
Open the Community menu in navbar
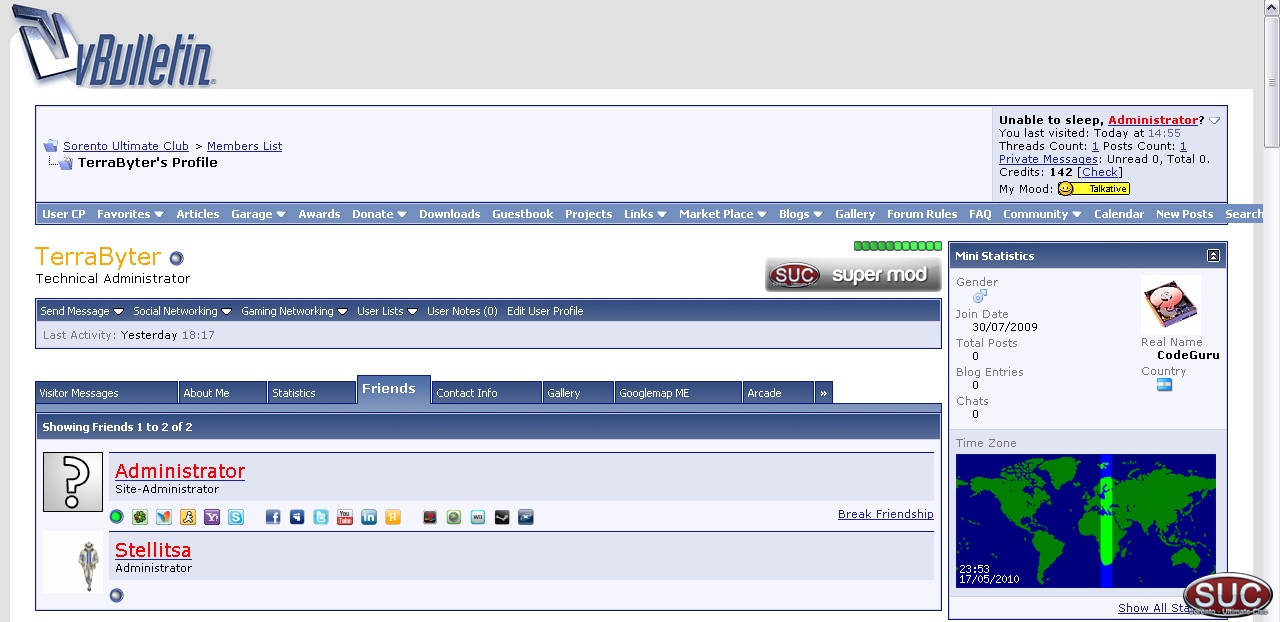(1042, 214)
